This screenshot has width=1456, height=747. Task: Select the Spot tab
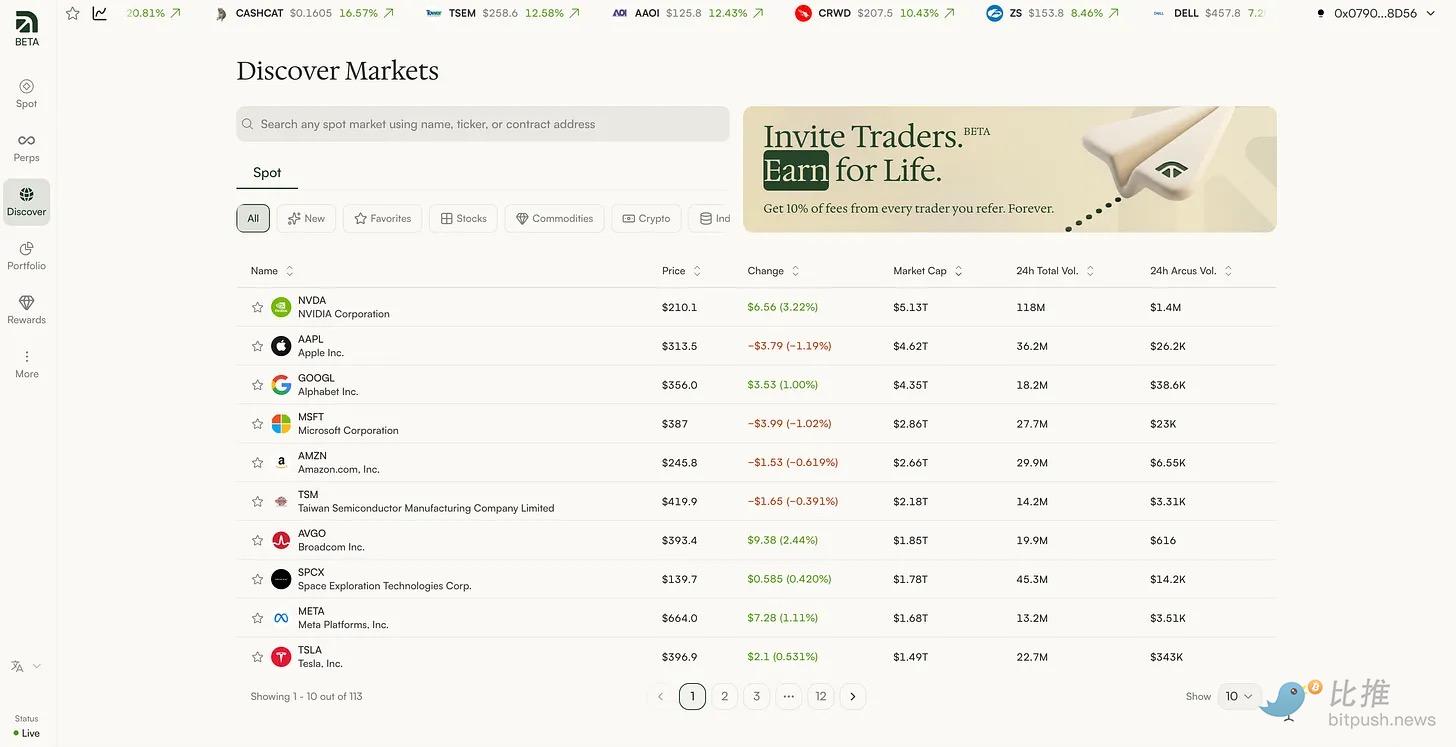click(x=267, y=172)
